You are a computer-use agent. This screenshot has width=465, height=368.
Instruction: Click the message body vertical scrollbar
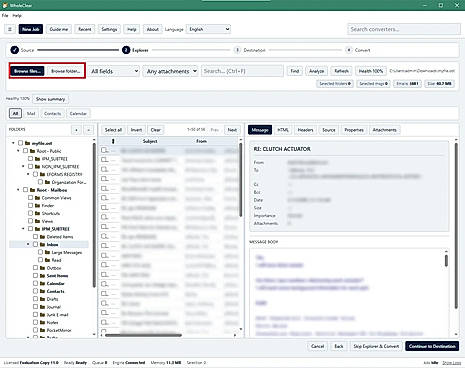tap(446, 260)
